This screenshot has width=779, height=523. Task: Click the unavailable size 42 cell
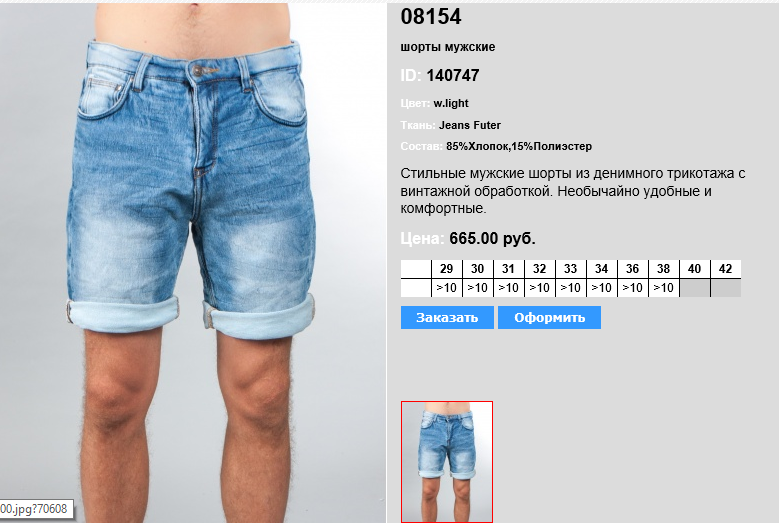pyautogui.click(x=726, y=269)
